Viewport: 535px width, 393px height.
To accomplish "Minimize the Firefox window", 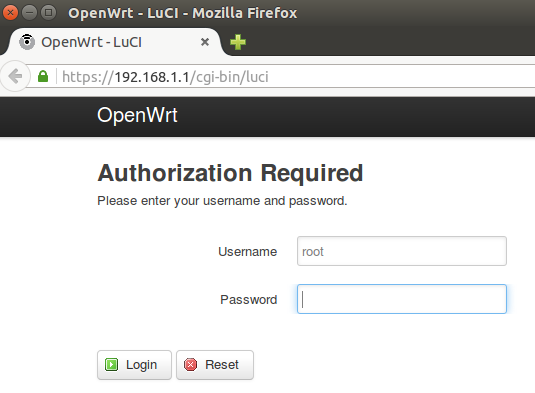I will (30, 13).
